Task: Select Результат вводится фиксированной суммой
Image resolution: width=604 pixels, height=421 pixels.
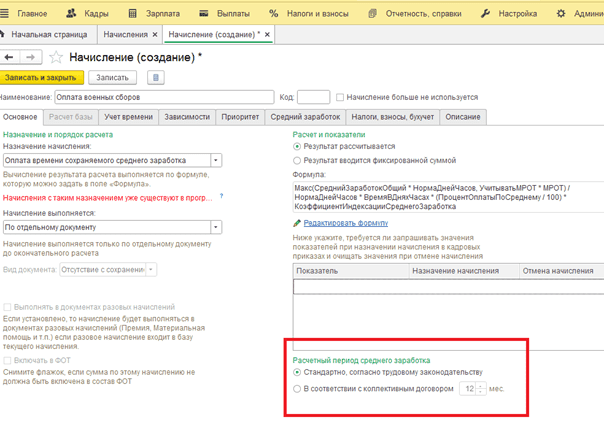Action: coord(297,160)
